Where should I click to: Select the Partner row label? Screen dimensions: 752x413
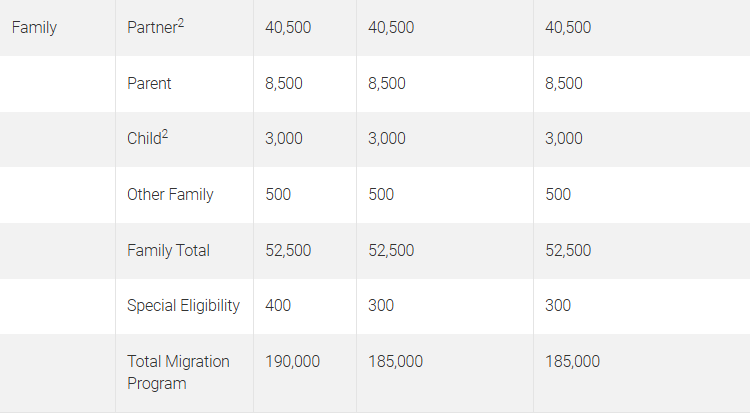[151, 28]
